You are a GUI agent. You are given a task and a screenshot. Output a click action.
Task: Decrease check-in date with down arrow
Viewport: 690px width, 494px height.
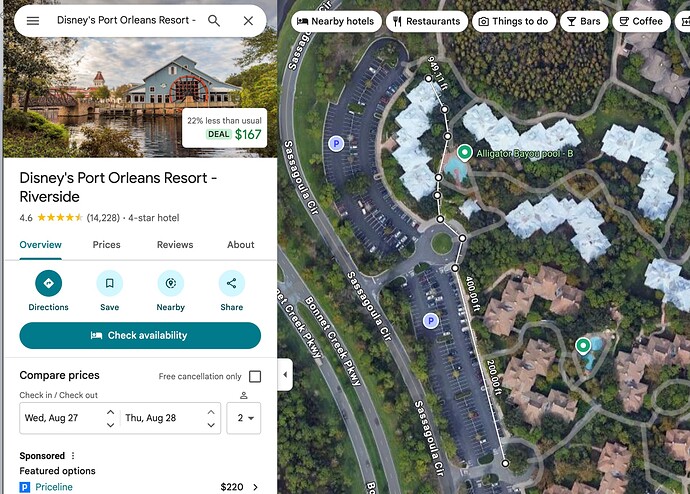click(110, 425)
